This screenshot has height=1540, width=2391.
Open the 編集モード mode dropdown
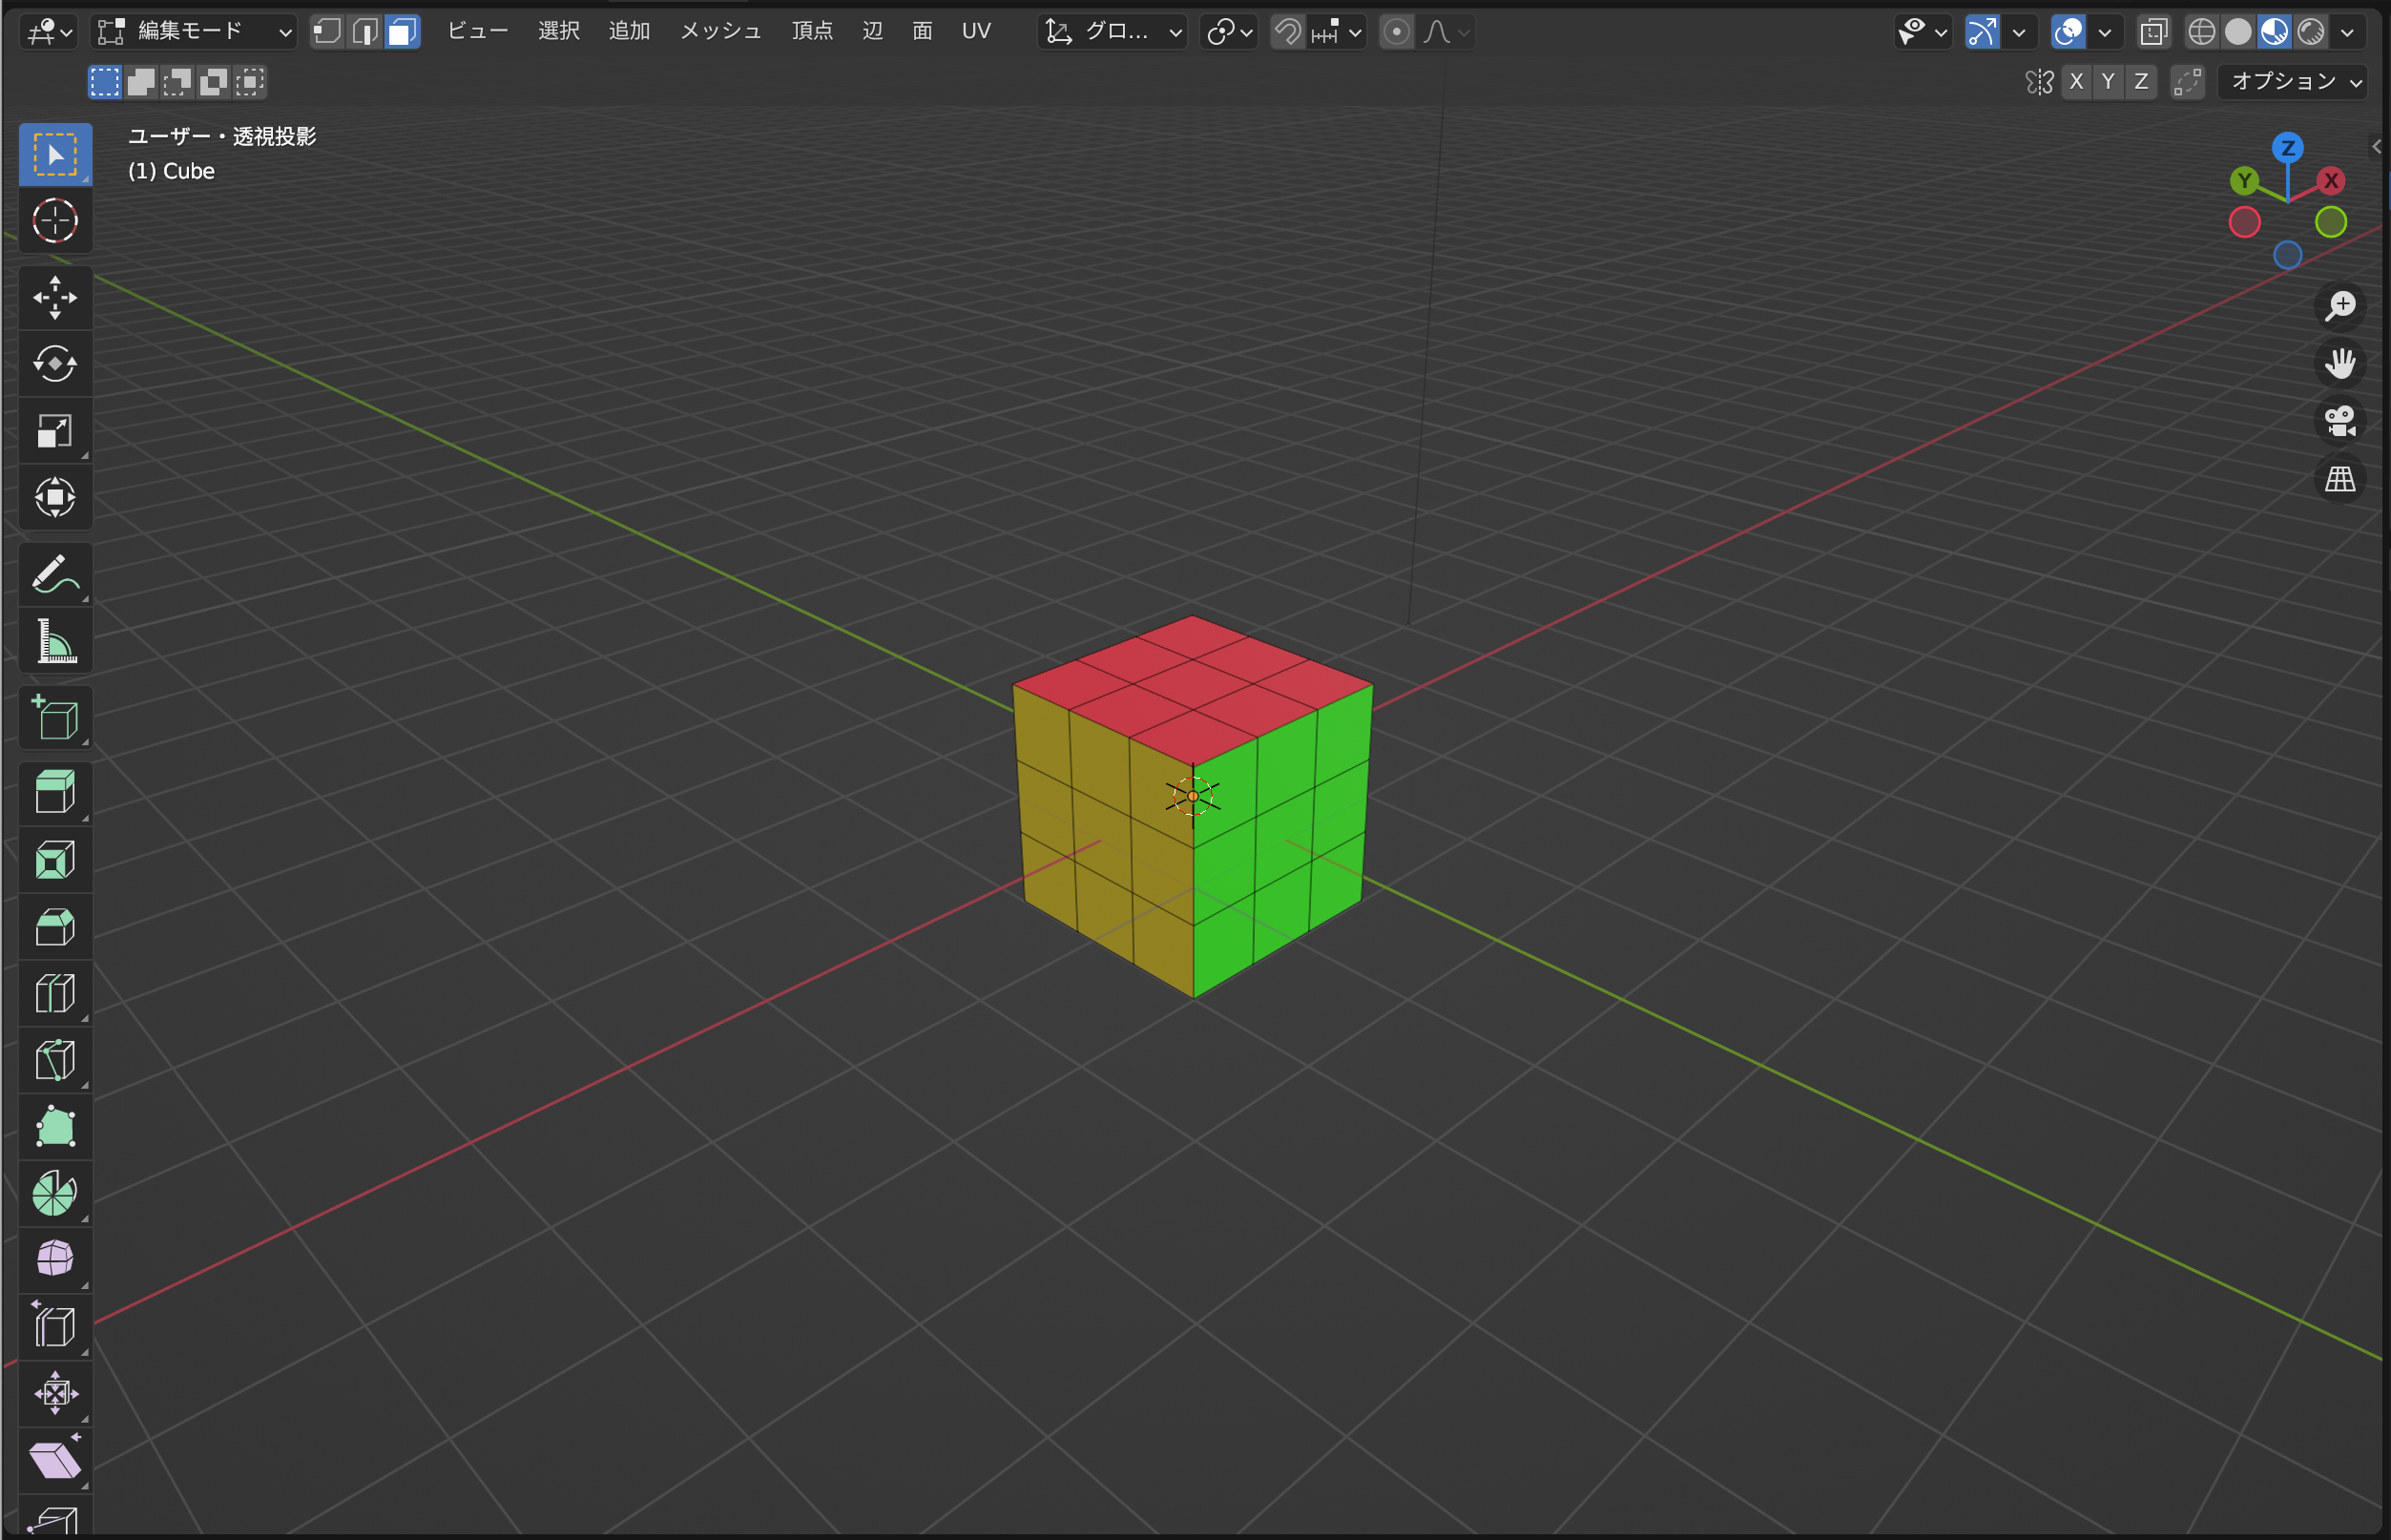tap(194, 32)
